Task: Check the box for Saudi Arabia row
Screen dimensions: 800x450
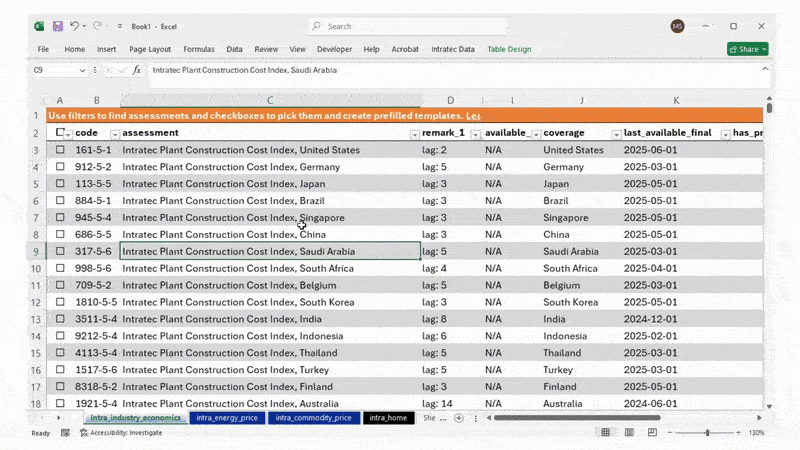Action: [x=60, y=251]
